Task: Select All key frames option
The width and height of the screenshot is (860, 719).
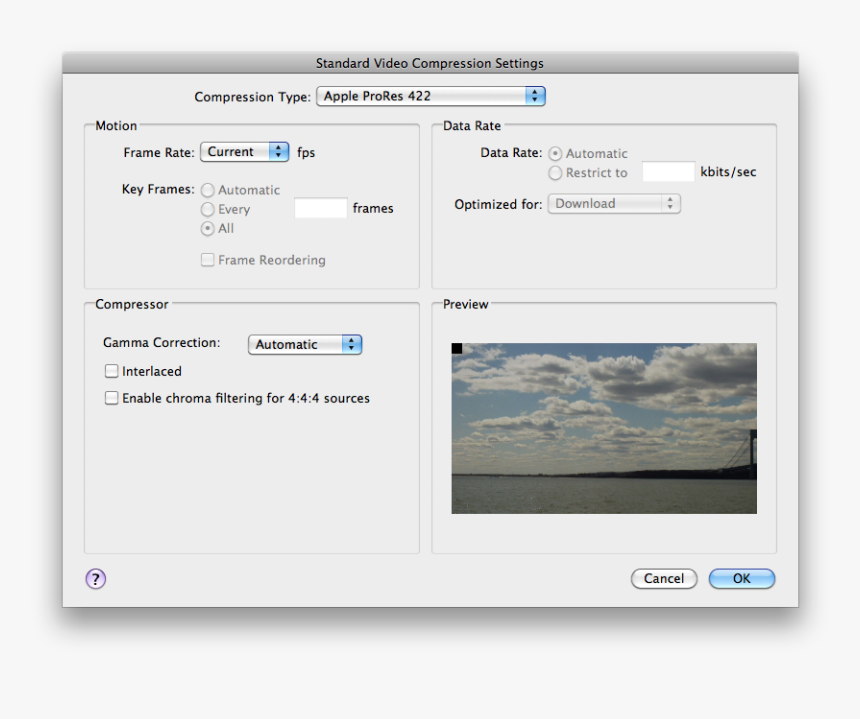Action: coord(207,228)
